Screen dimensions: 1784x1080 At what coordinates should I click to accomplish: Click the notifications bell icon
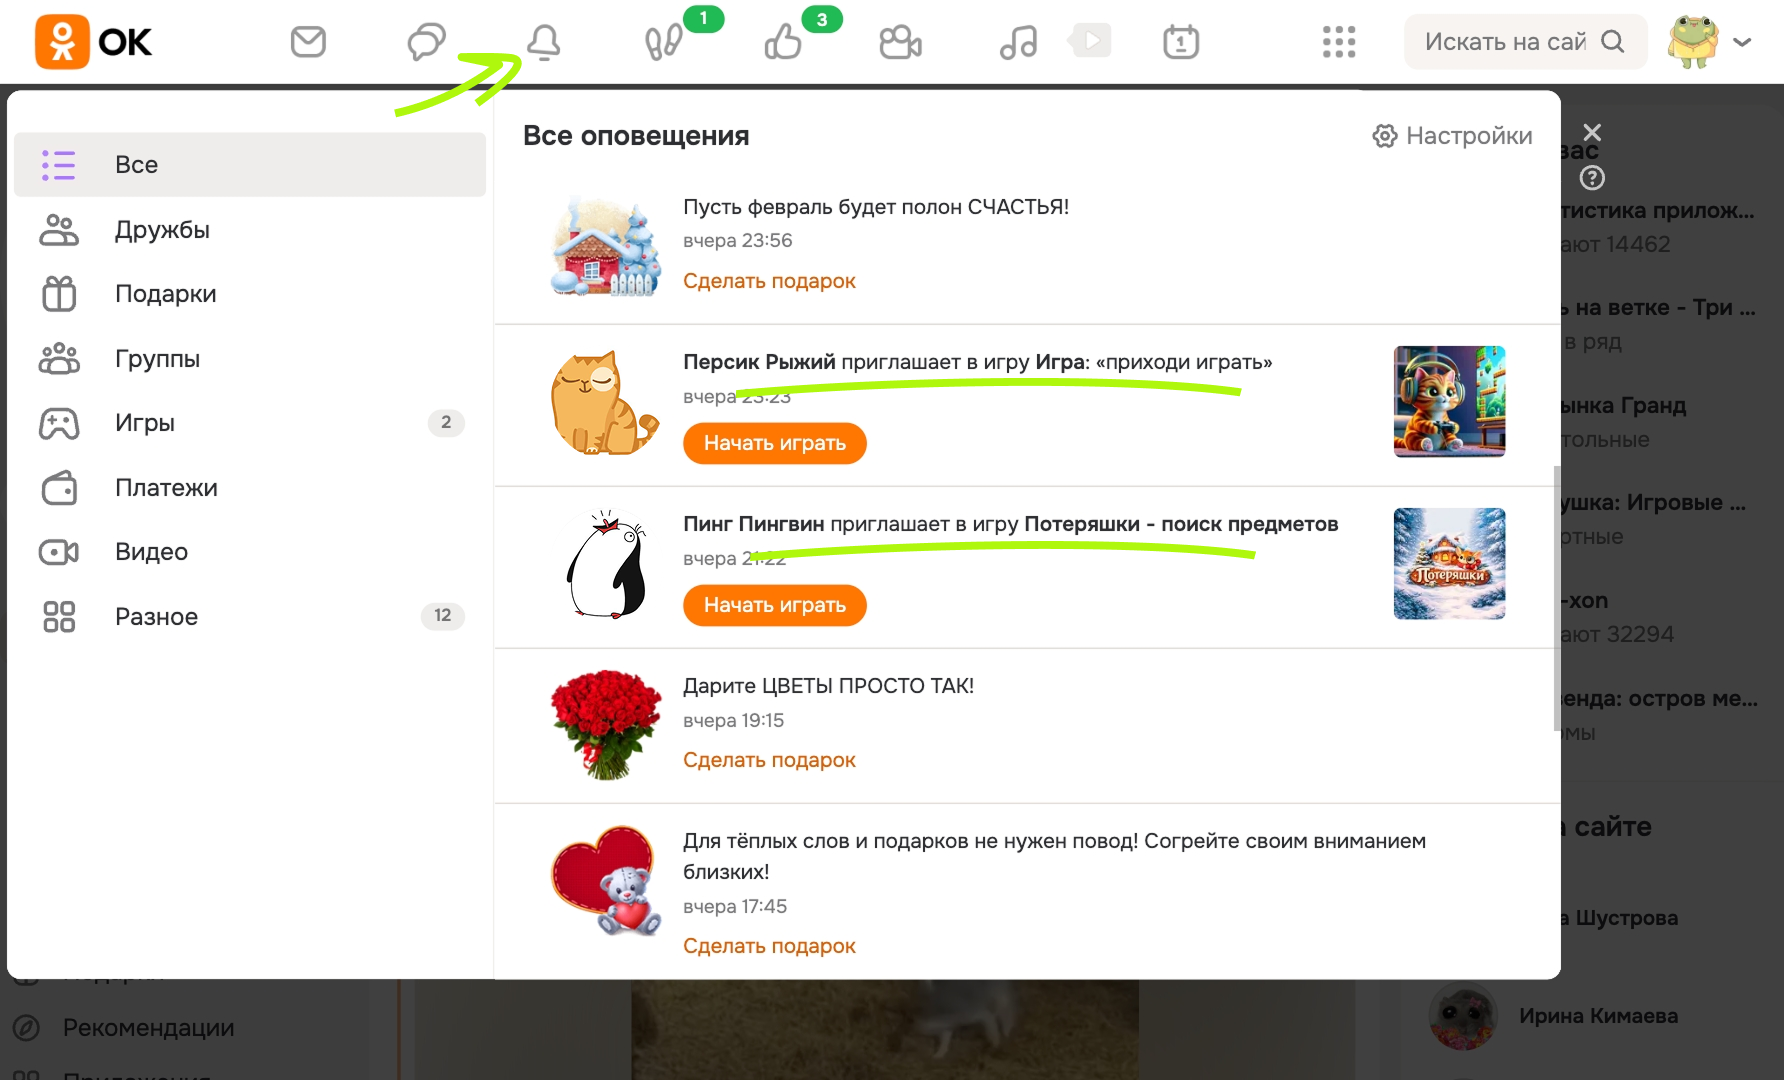coord(544,42)
